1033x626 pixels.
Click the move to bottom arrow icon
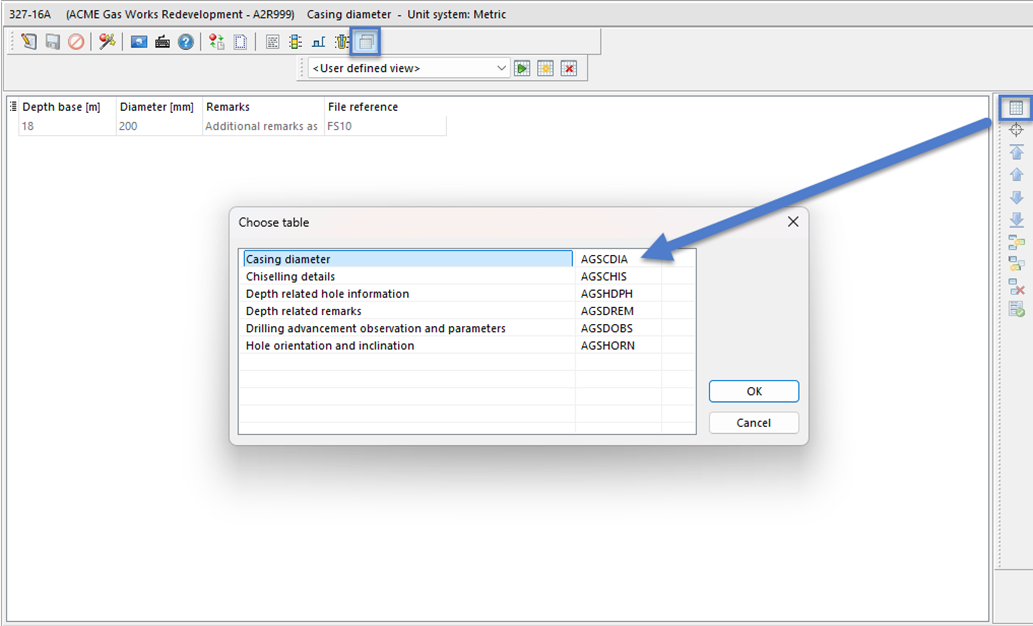click(1016, 219)
